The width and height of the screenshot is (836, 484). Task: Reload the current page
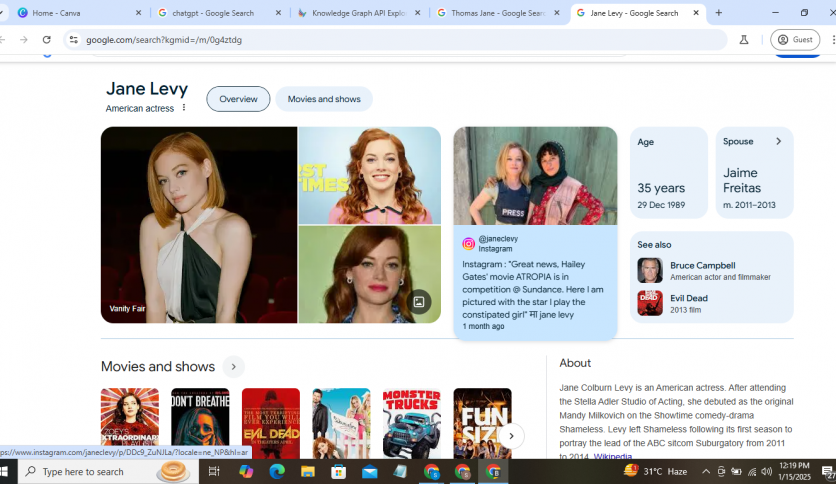(47, 39)
